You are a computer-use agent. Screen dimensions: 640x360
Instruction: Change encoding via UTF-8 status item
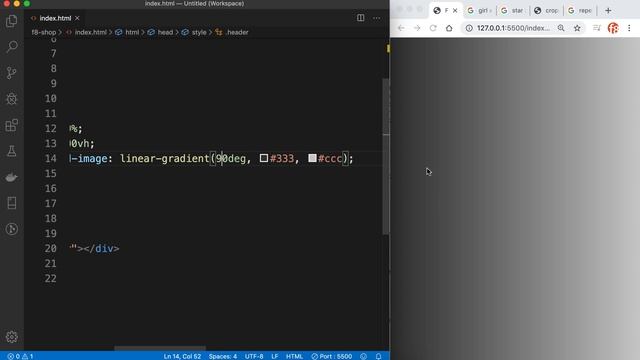click(254, 356)
